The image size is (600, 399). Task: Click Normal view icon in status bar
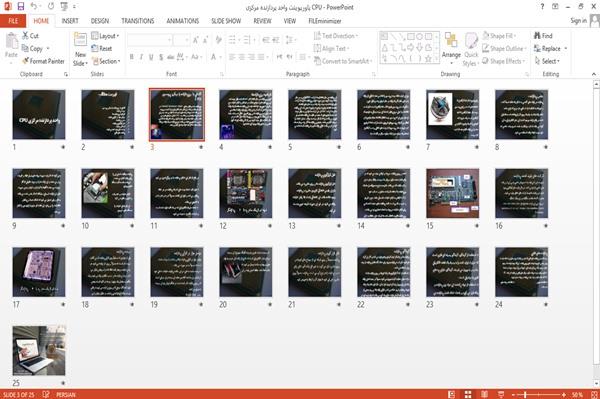tap(452, 394)
